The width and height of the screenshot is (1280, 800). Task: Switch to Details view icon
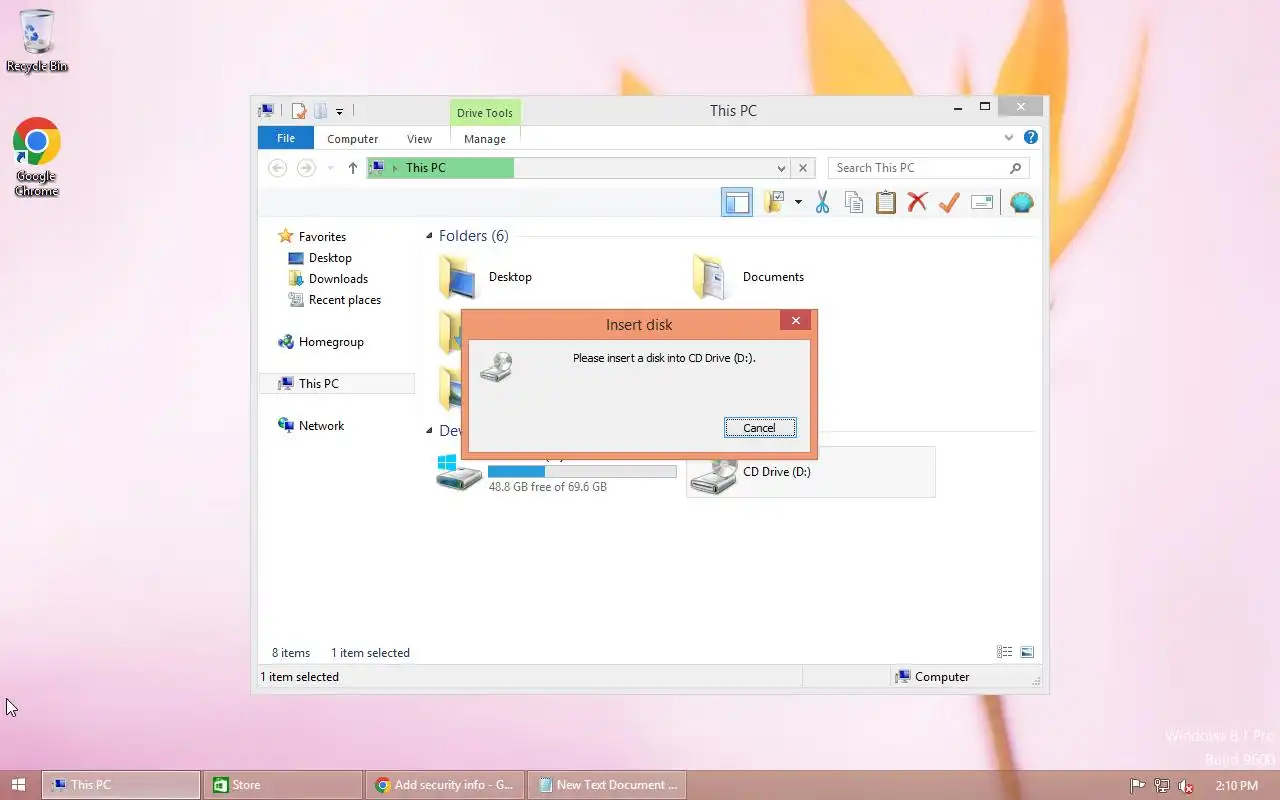tap(1005, 652)
